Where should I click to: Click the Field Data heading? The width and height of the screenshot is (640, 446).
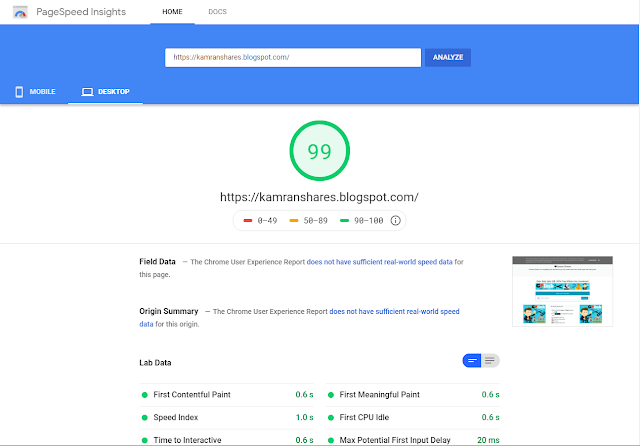(157, 262)
